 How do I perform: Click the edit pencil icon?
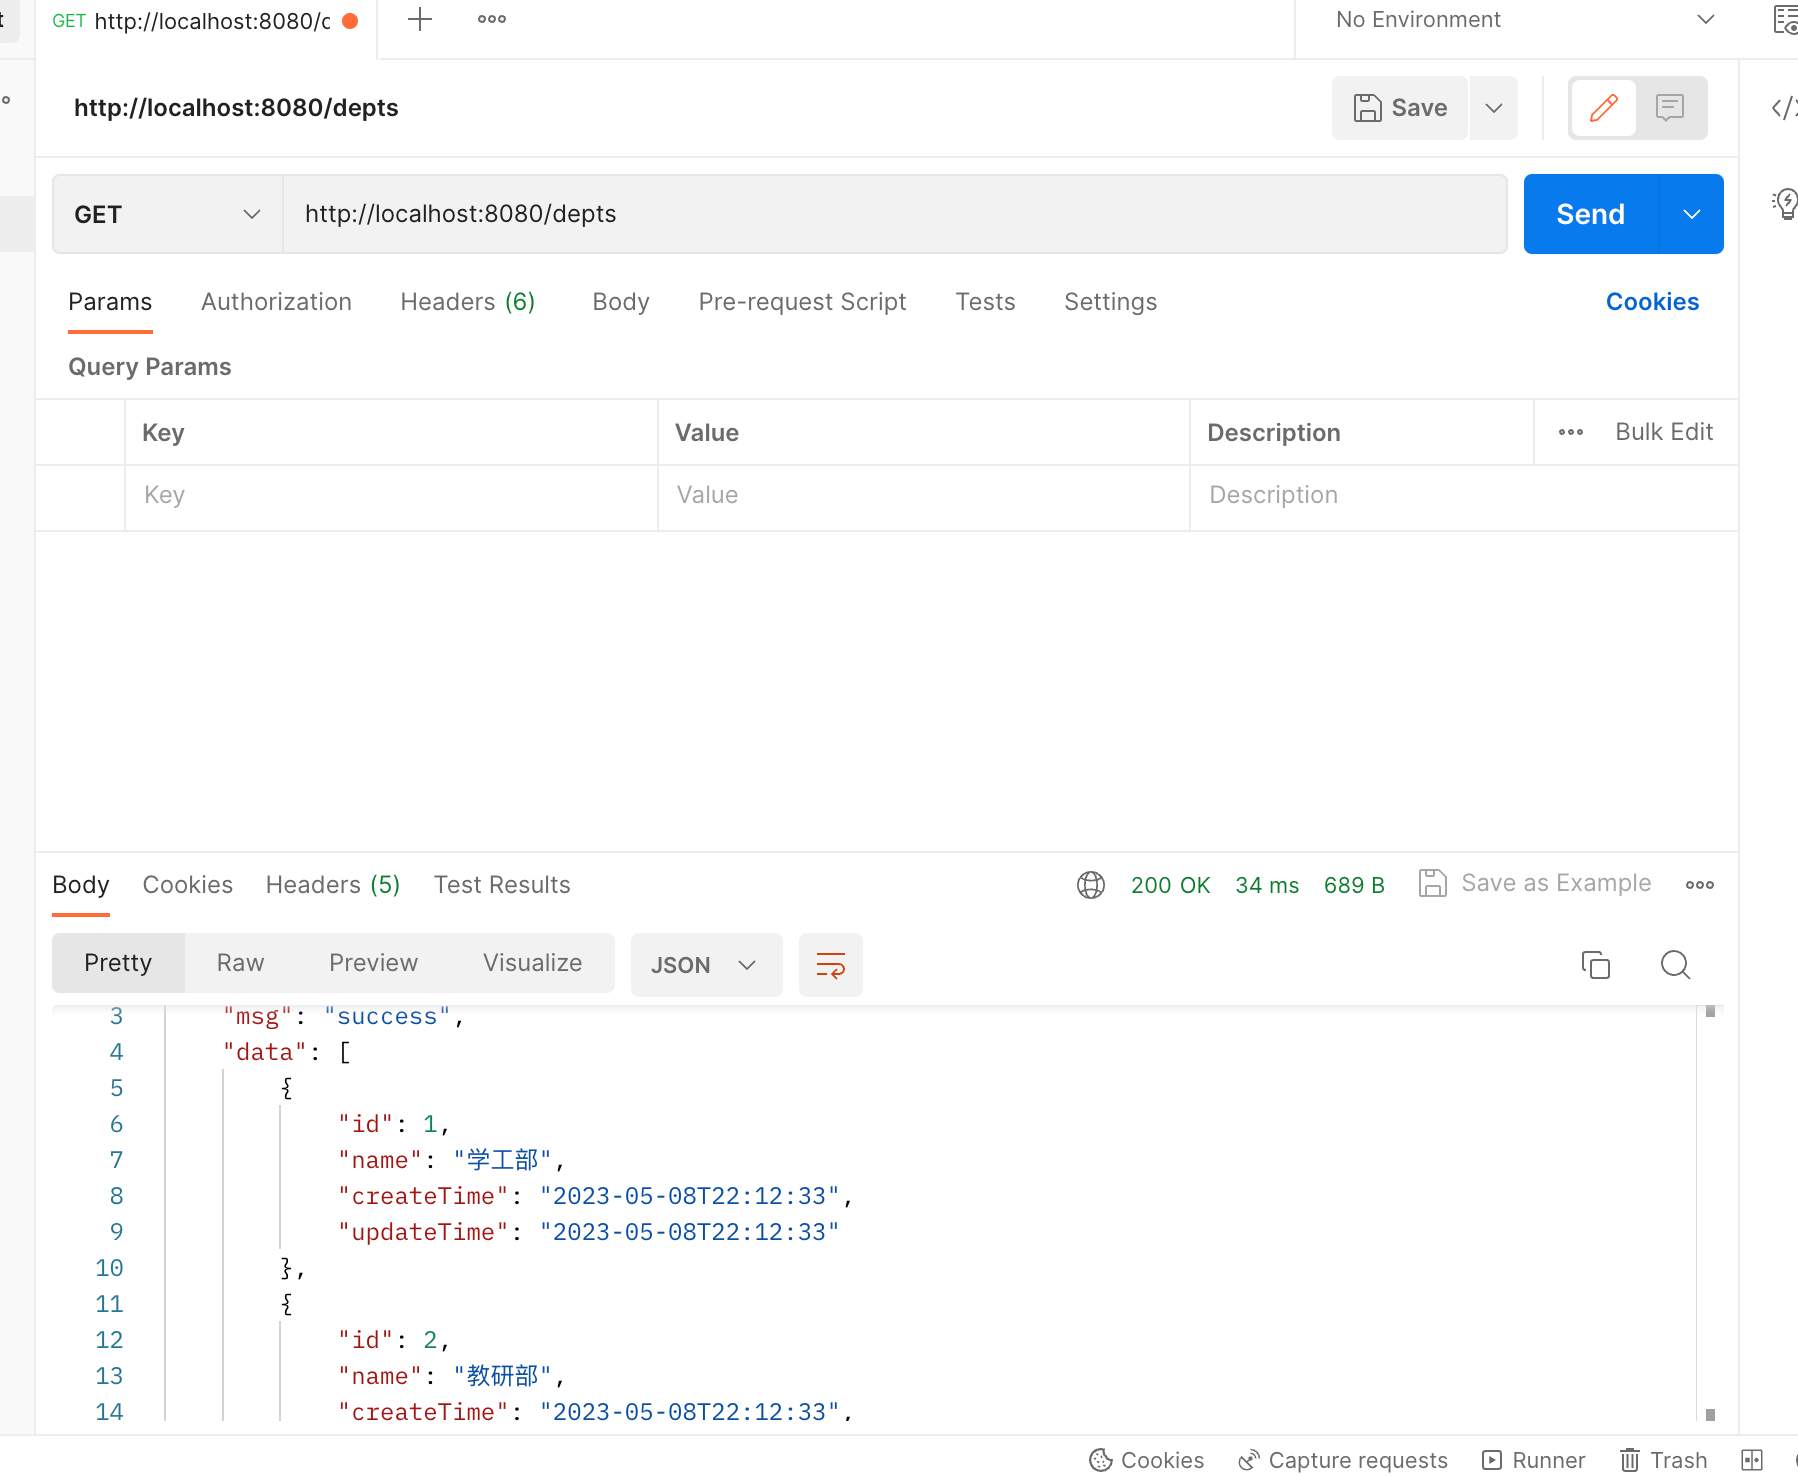click(1603, 108)
